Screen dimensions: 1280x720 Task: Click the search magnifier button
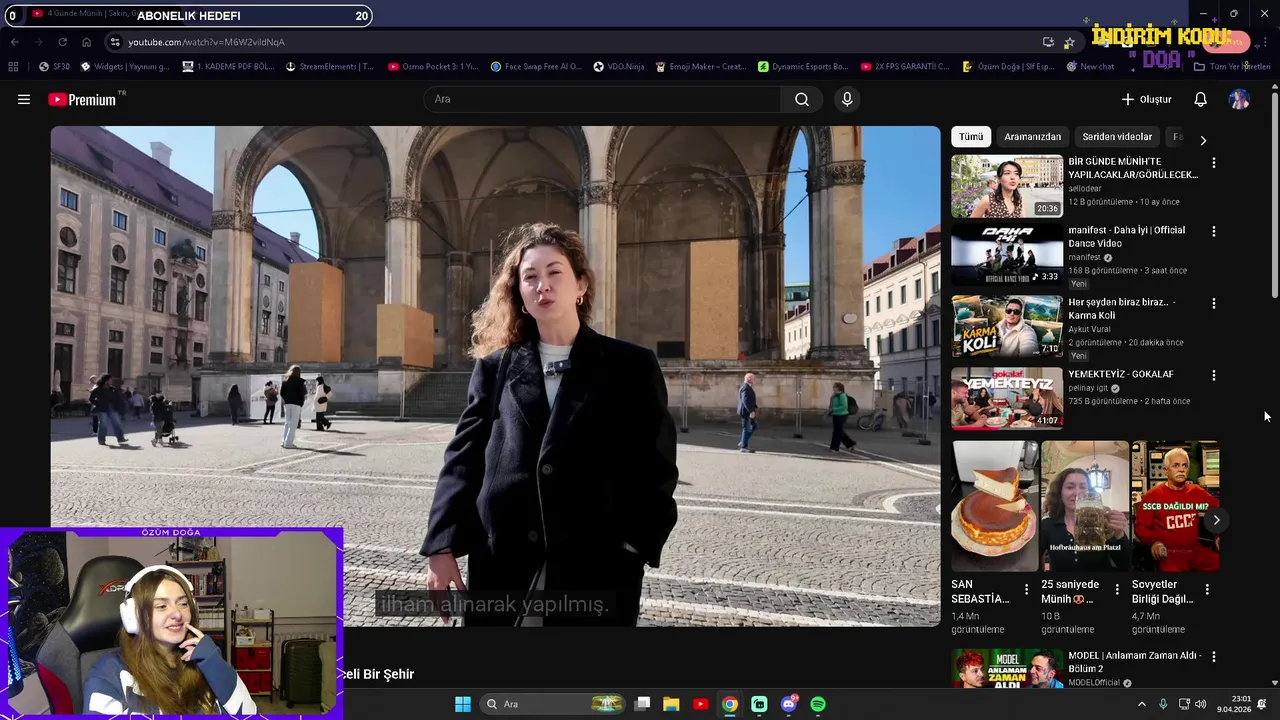coord(802,99)
